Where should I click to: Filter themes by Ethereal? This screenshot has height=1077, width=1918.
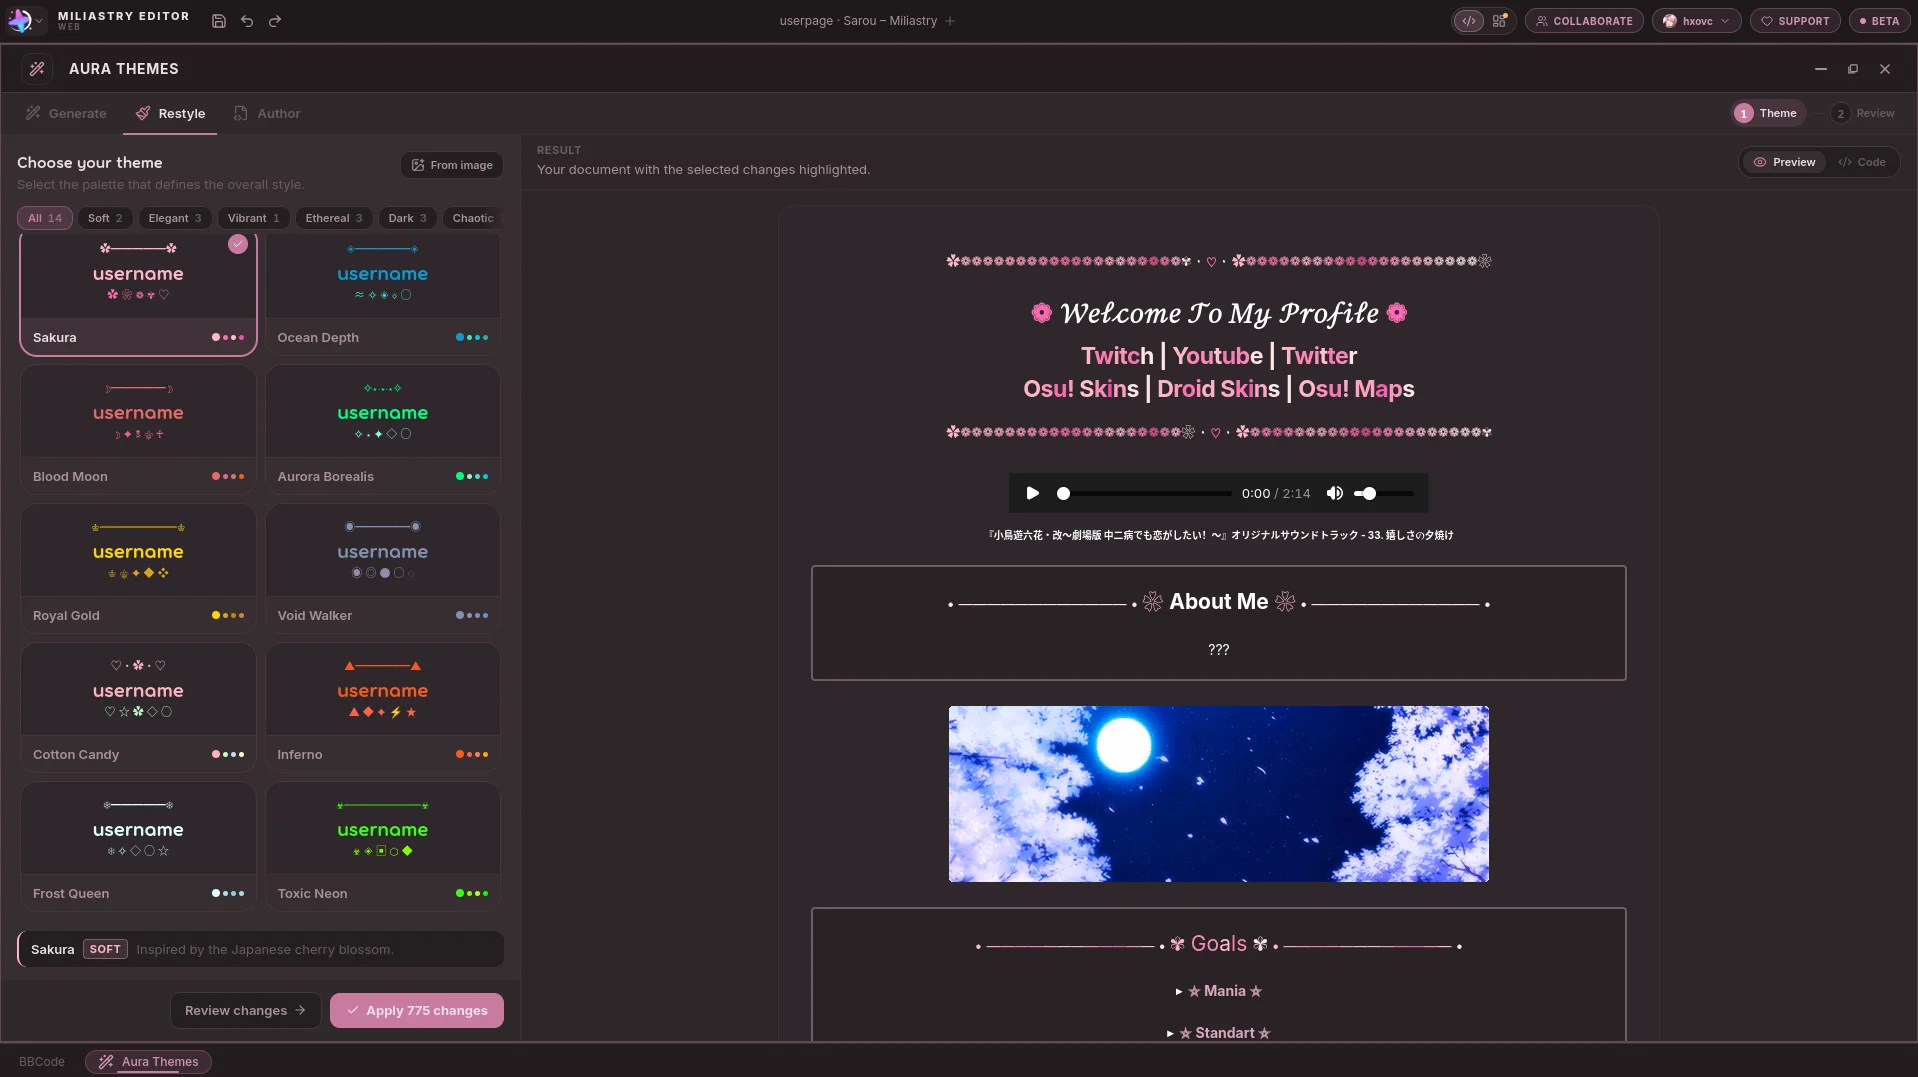[x=334, y=218]
